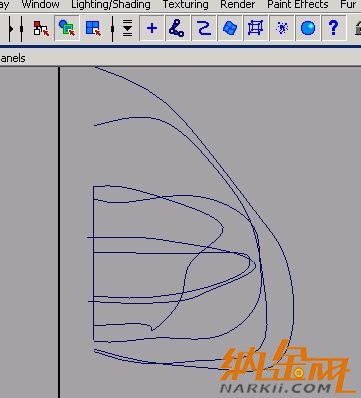Image resolution: width=361 pixels, height=398 pixels.
Task: Toggle the Handles selection mask plus icon
Action: 152,28
